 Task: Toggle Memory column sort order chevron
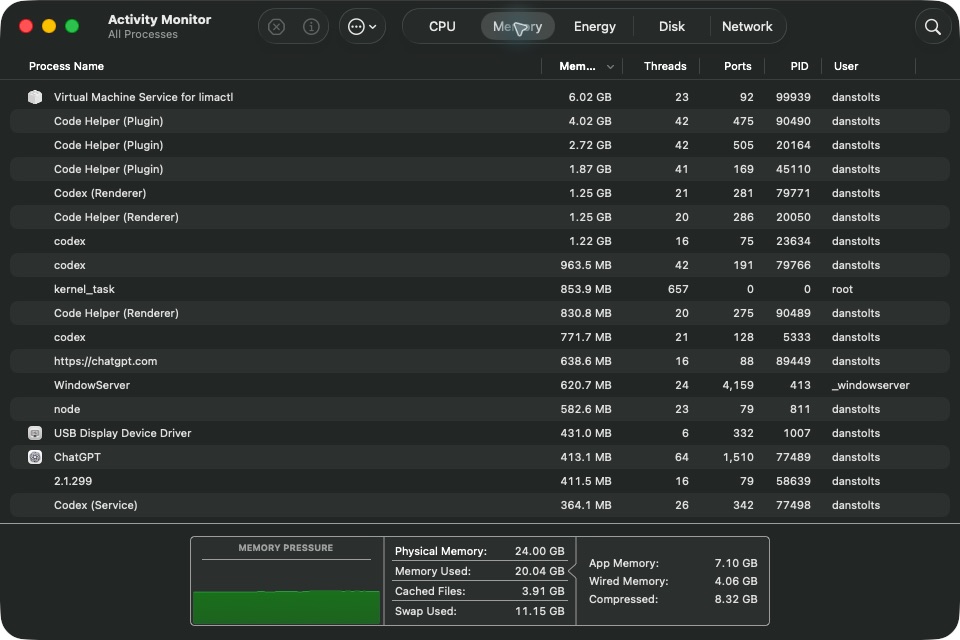(610, 67)
